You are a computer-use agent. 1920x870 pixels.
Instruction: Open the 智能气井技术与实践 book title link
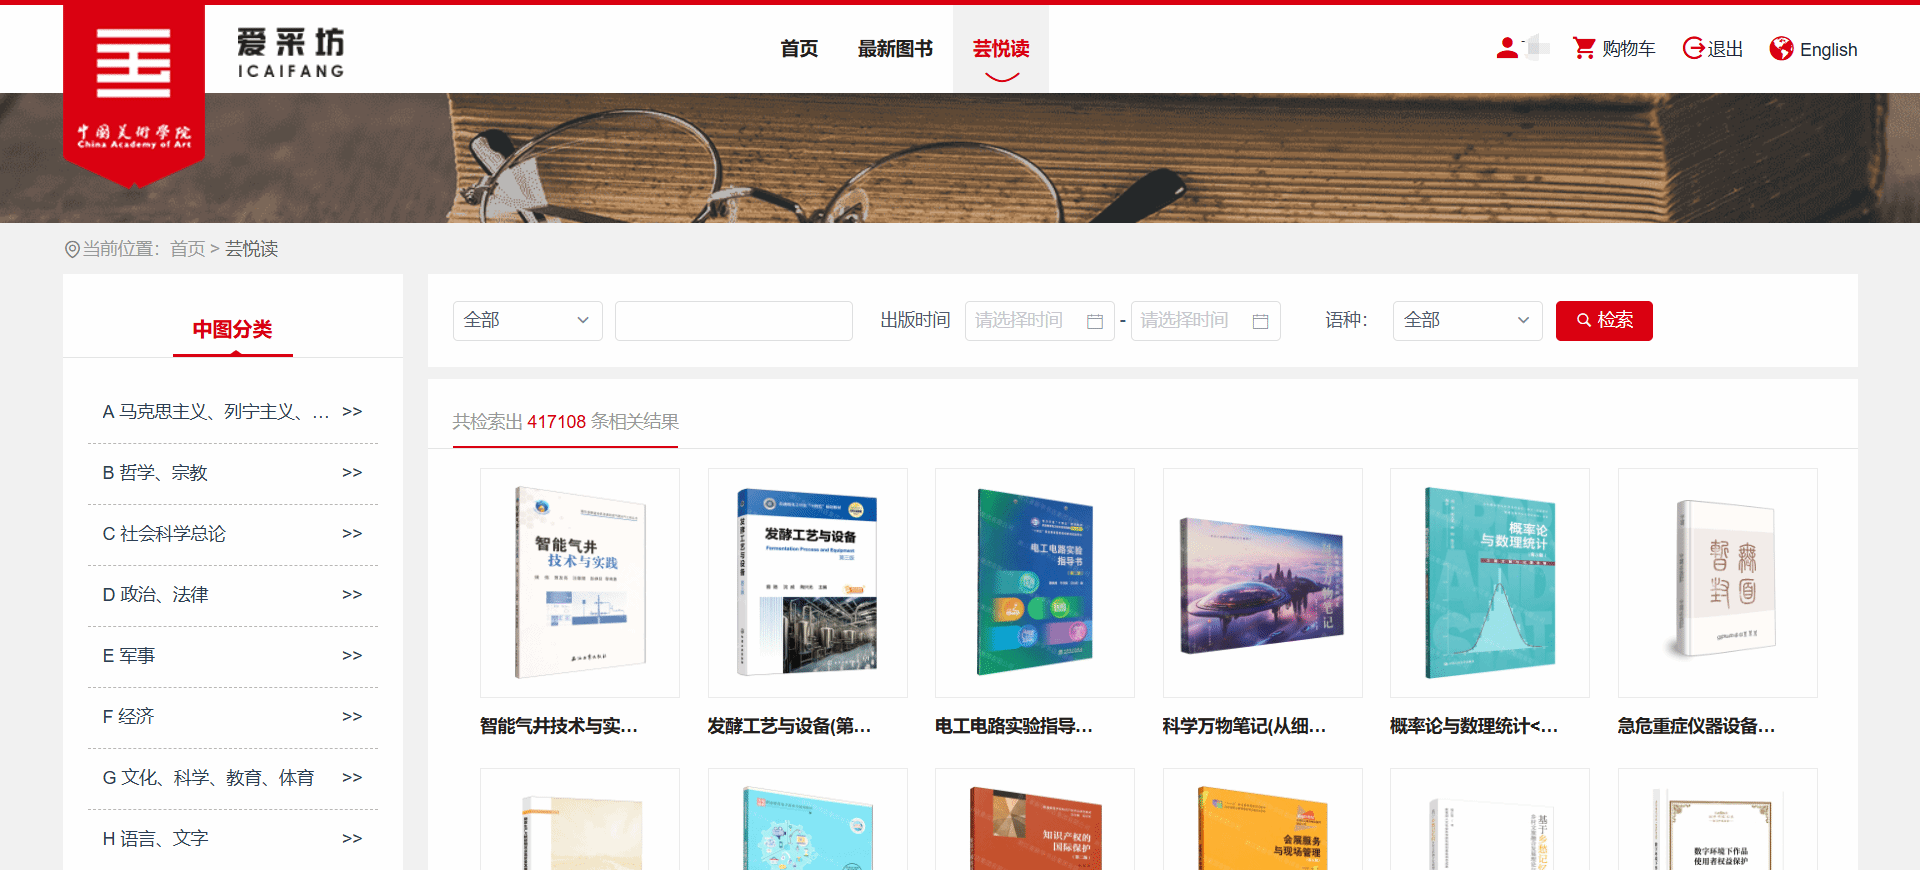[x=558, y=726]
